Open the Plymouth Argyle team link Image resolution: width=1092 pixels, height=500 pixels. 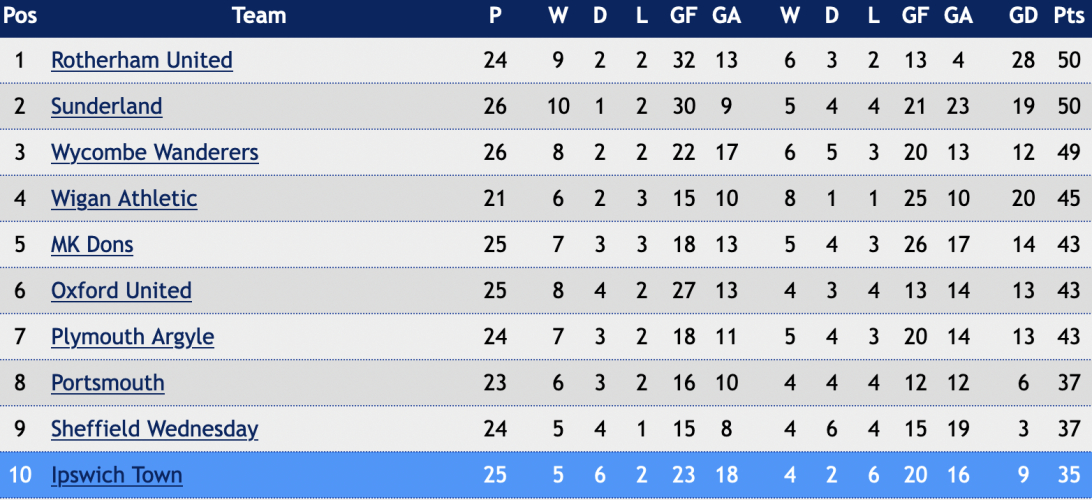132,337
